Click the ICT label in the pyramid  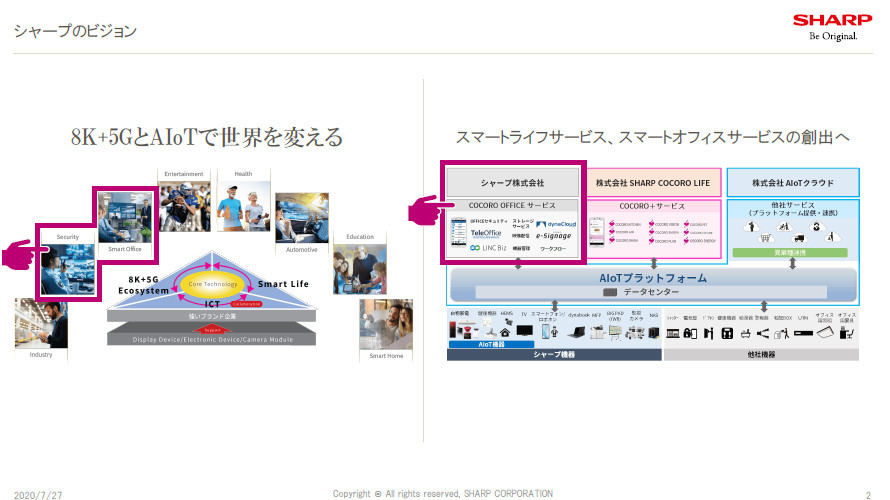click(x=212, y=304)
